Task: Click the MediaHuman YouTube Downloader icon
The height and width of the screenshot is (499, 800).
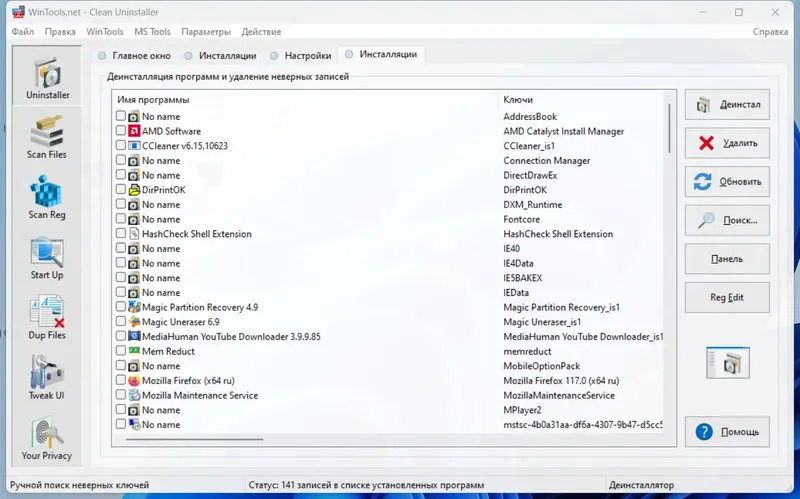Action: tap(134, 337)
